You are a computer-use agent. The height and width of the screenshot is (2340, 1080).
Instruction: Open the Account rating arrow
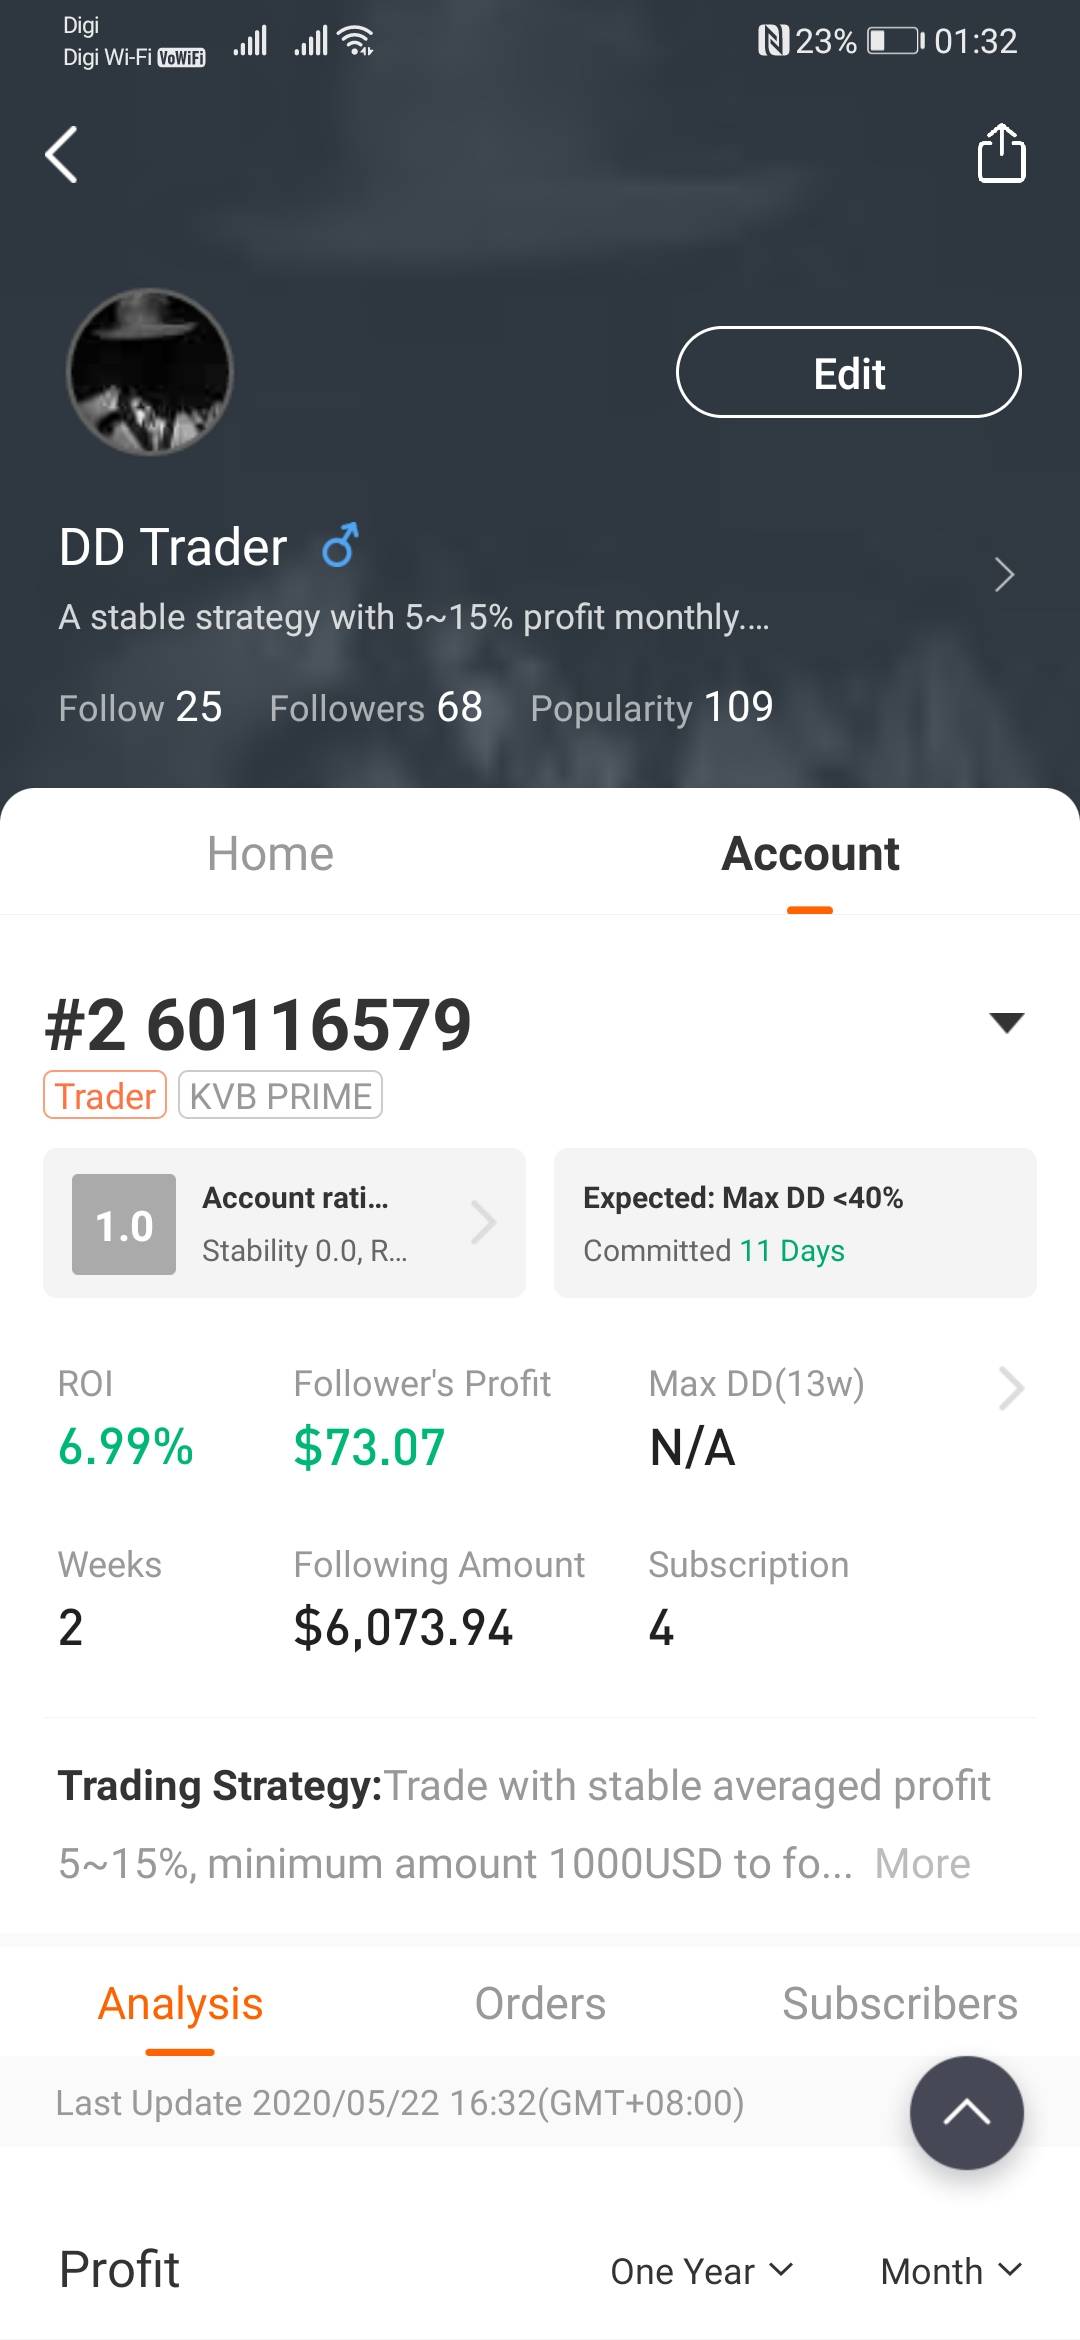pos(484,1222)
